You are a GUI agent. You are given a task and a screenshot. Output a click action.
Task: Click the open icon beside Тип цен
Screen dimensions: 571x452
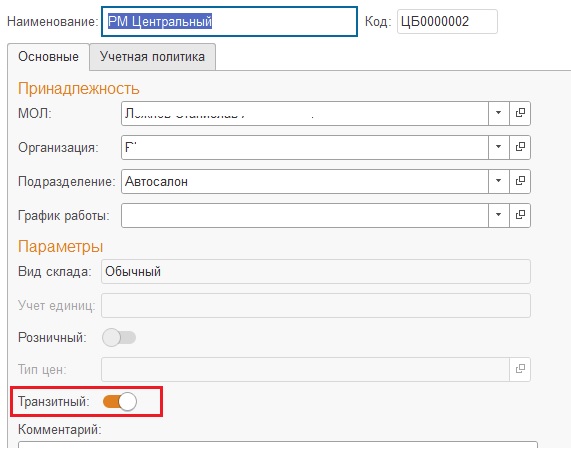(520, 369)
